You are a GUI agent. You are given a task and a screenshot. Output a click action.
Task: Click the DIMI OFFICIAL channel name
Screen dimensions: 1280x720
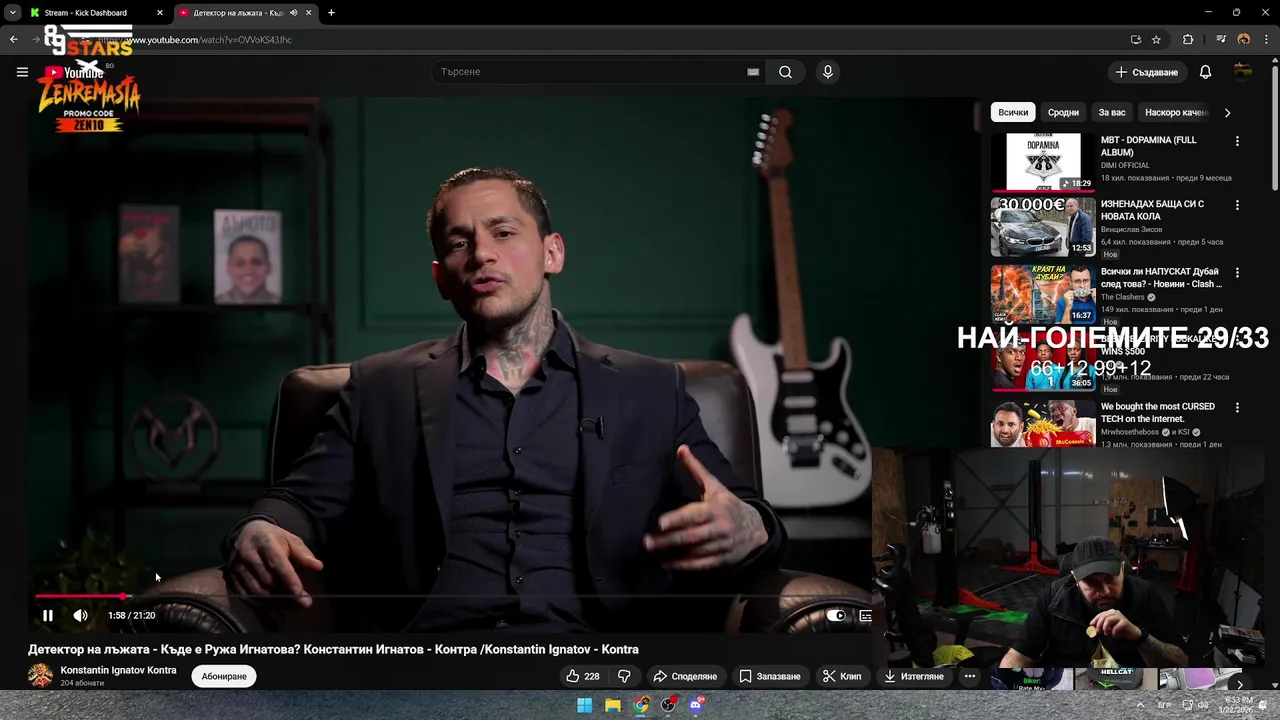[1125, 165]
